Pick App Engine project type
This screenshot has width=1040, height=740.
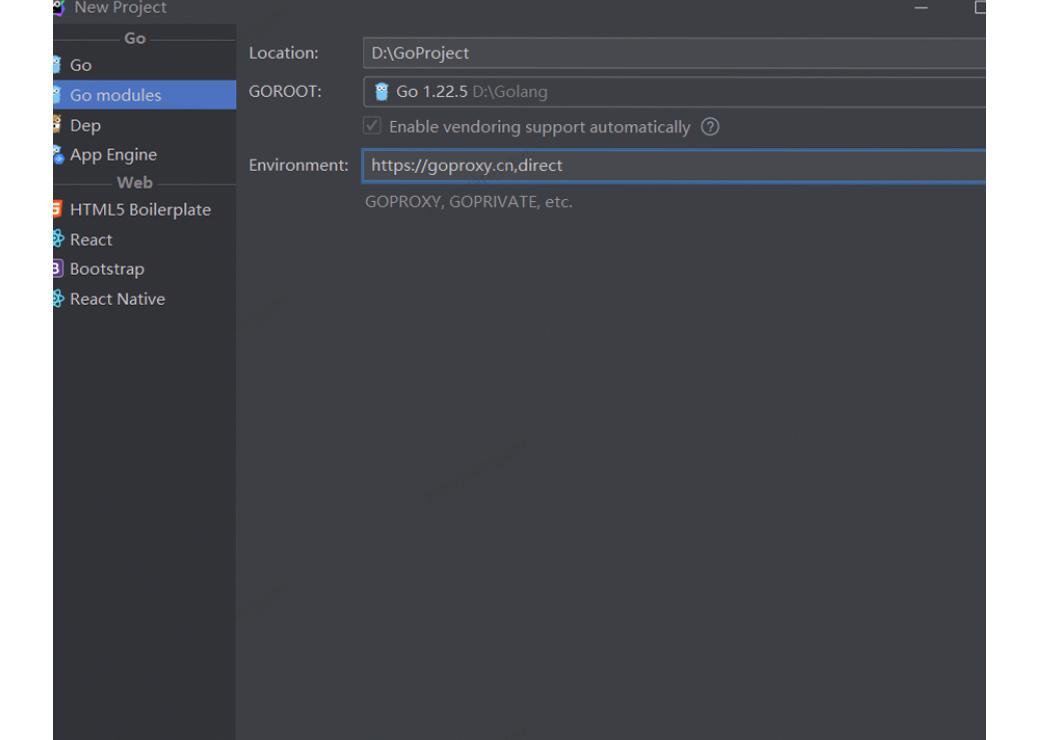[x=145, y=154]
